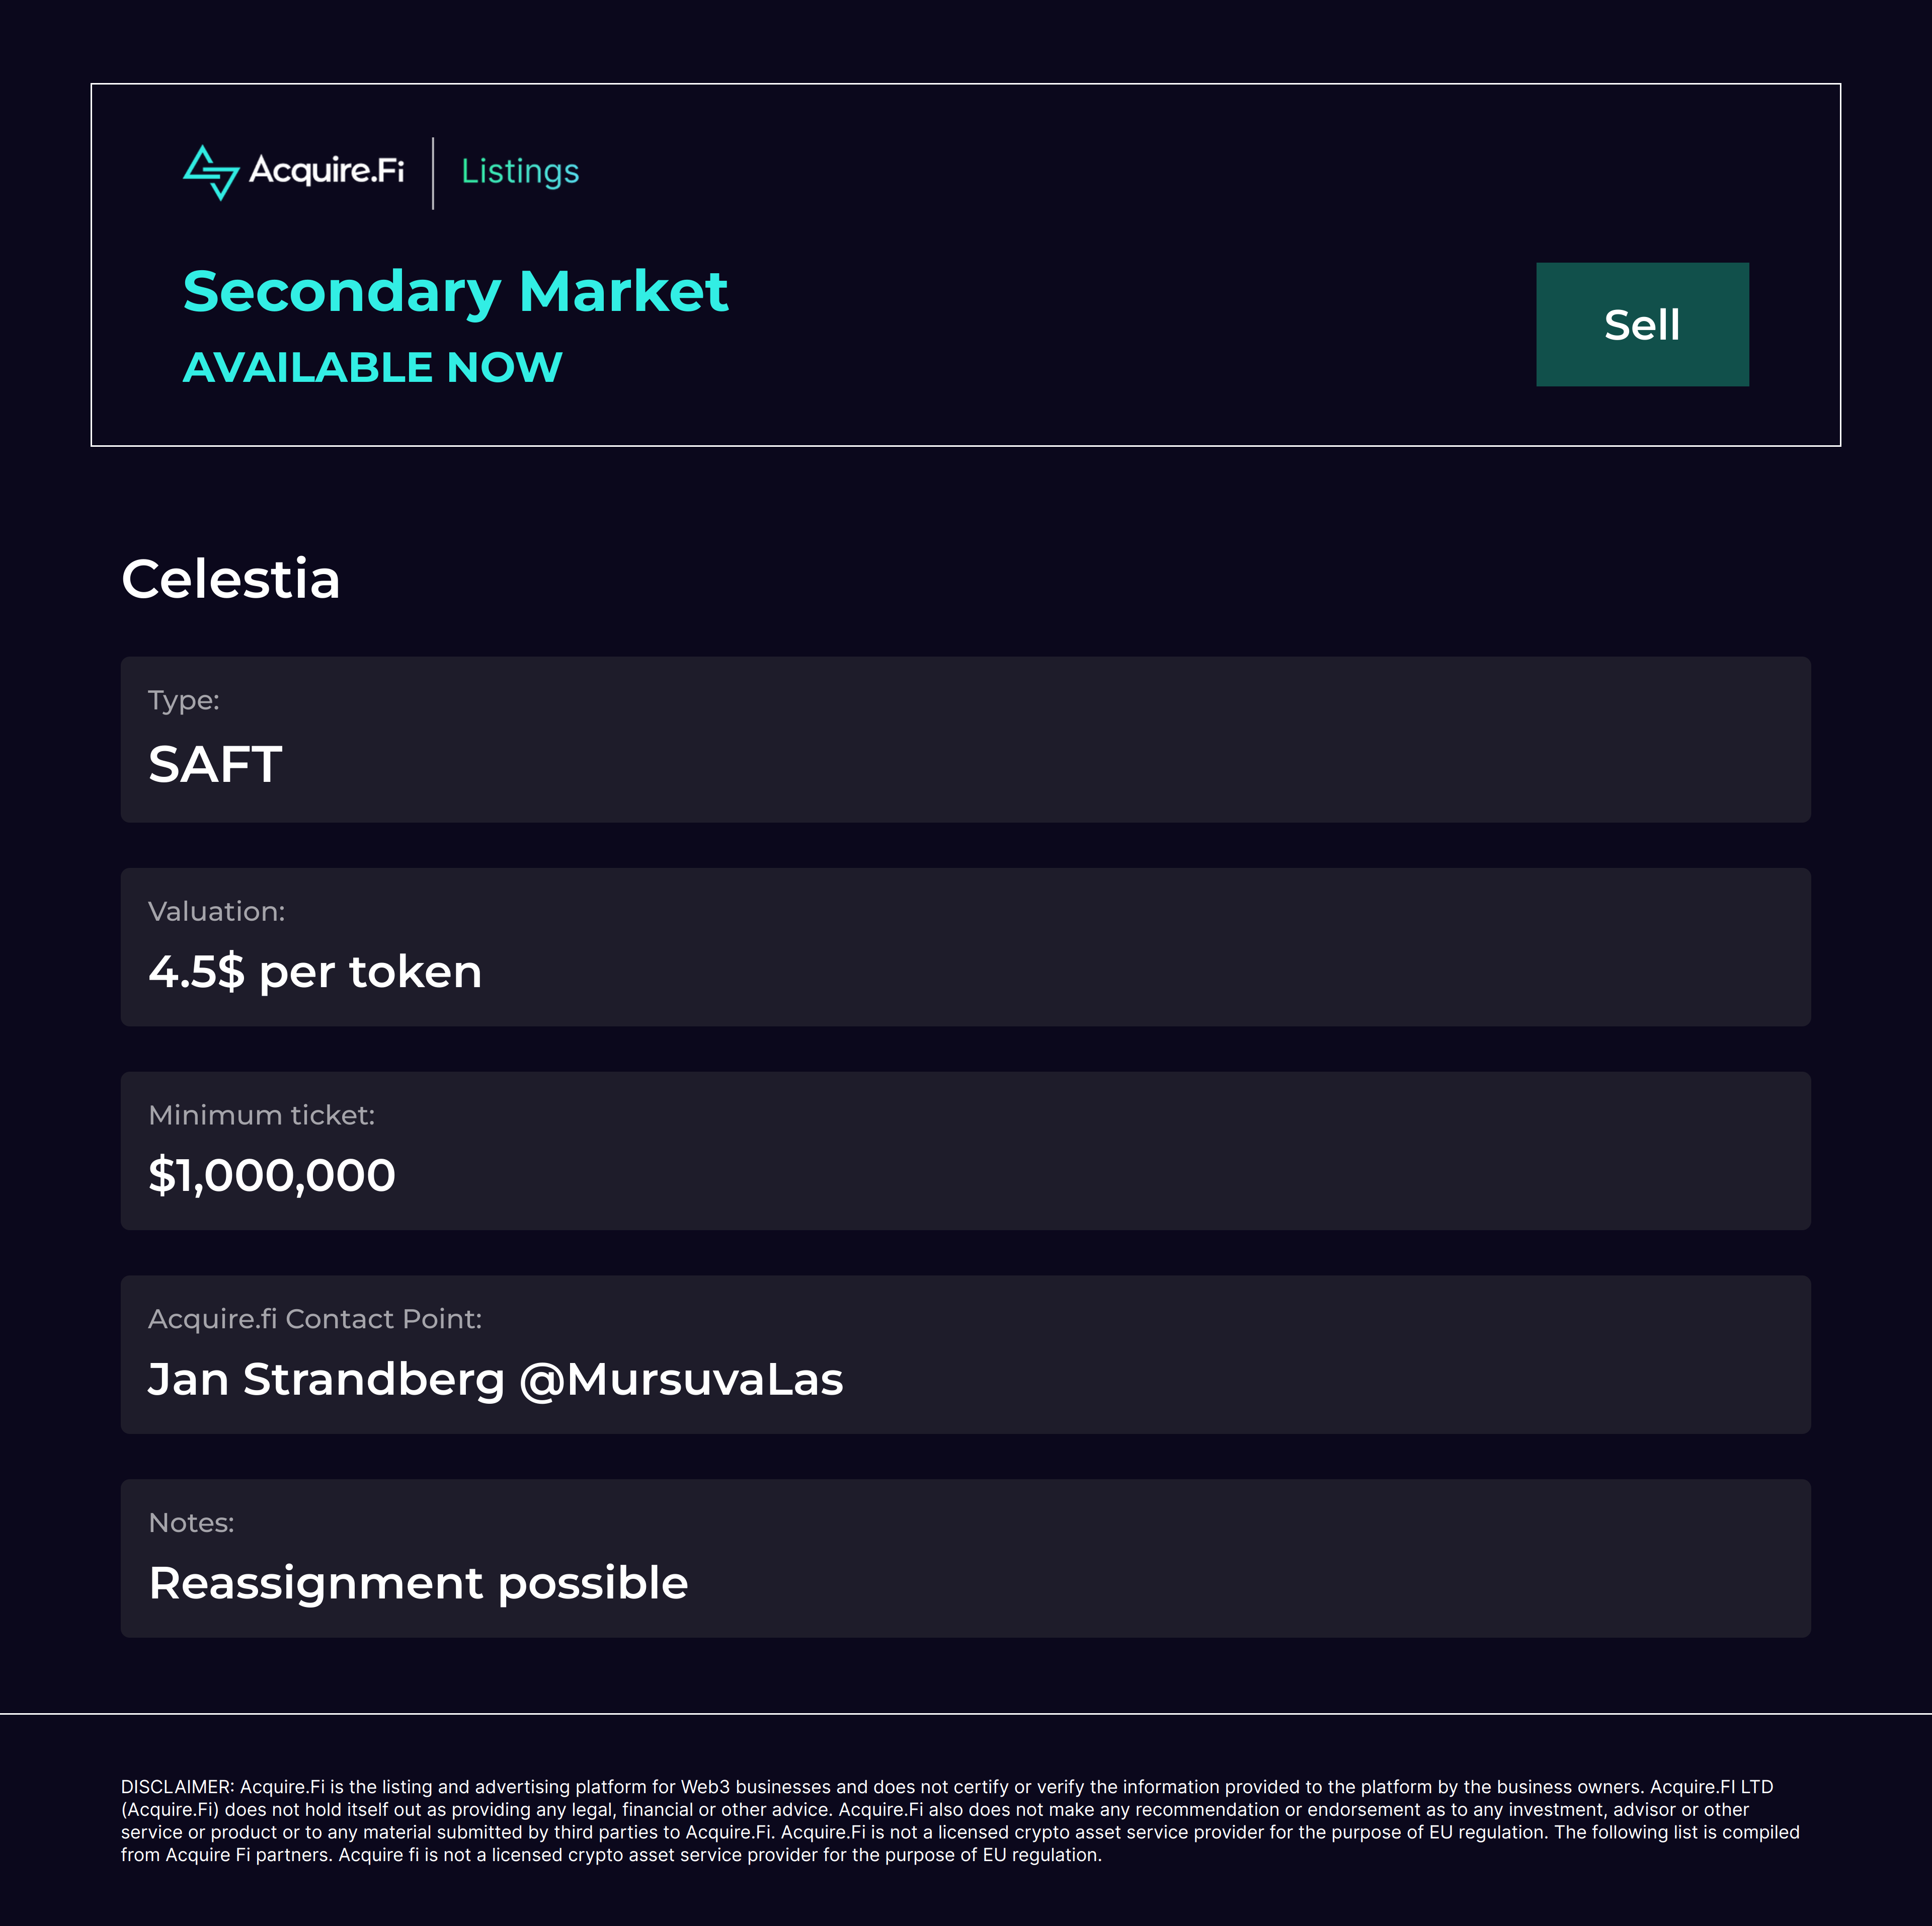1932x1926 pixels.
Task: Select the SAFT type value
Action: pyautogui.click(x=215, y=764)
